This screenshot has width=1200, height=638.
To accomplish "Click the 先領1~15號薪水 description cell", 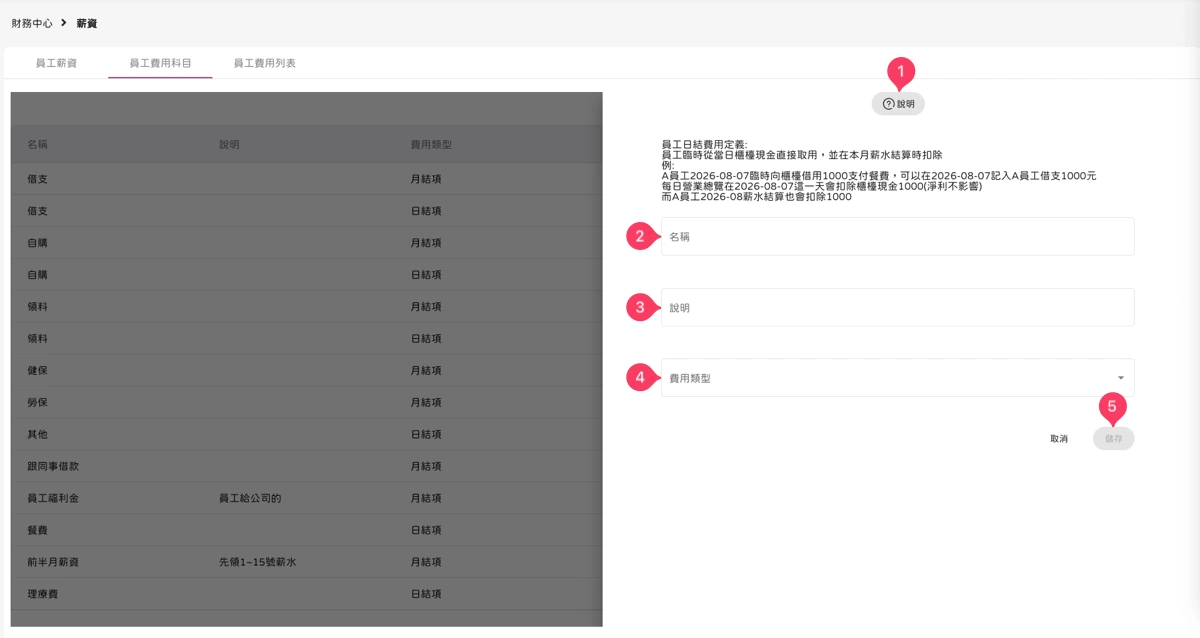I will 258,562.
